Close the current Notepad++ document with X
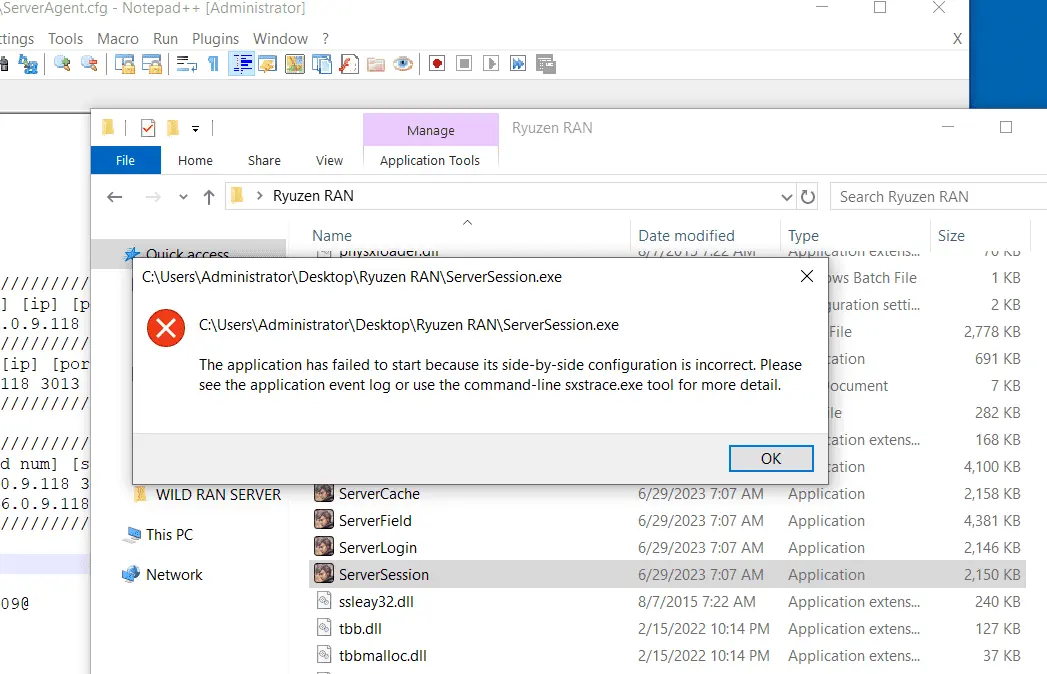 [x=957, y=39]
